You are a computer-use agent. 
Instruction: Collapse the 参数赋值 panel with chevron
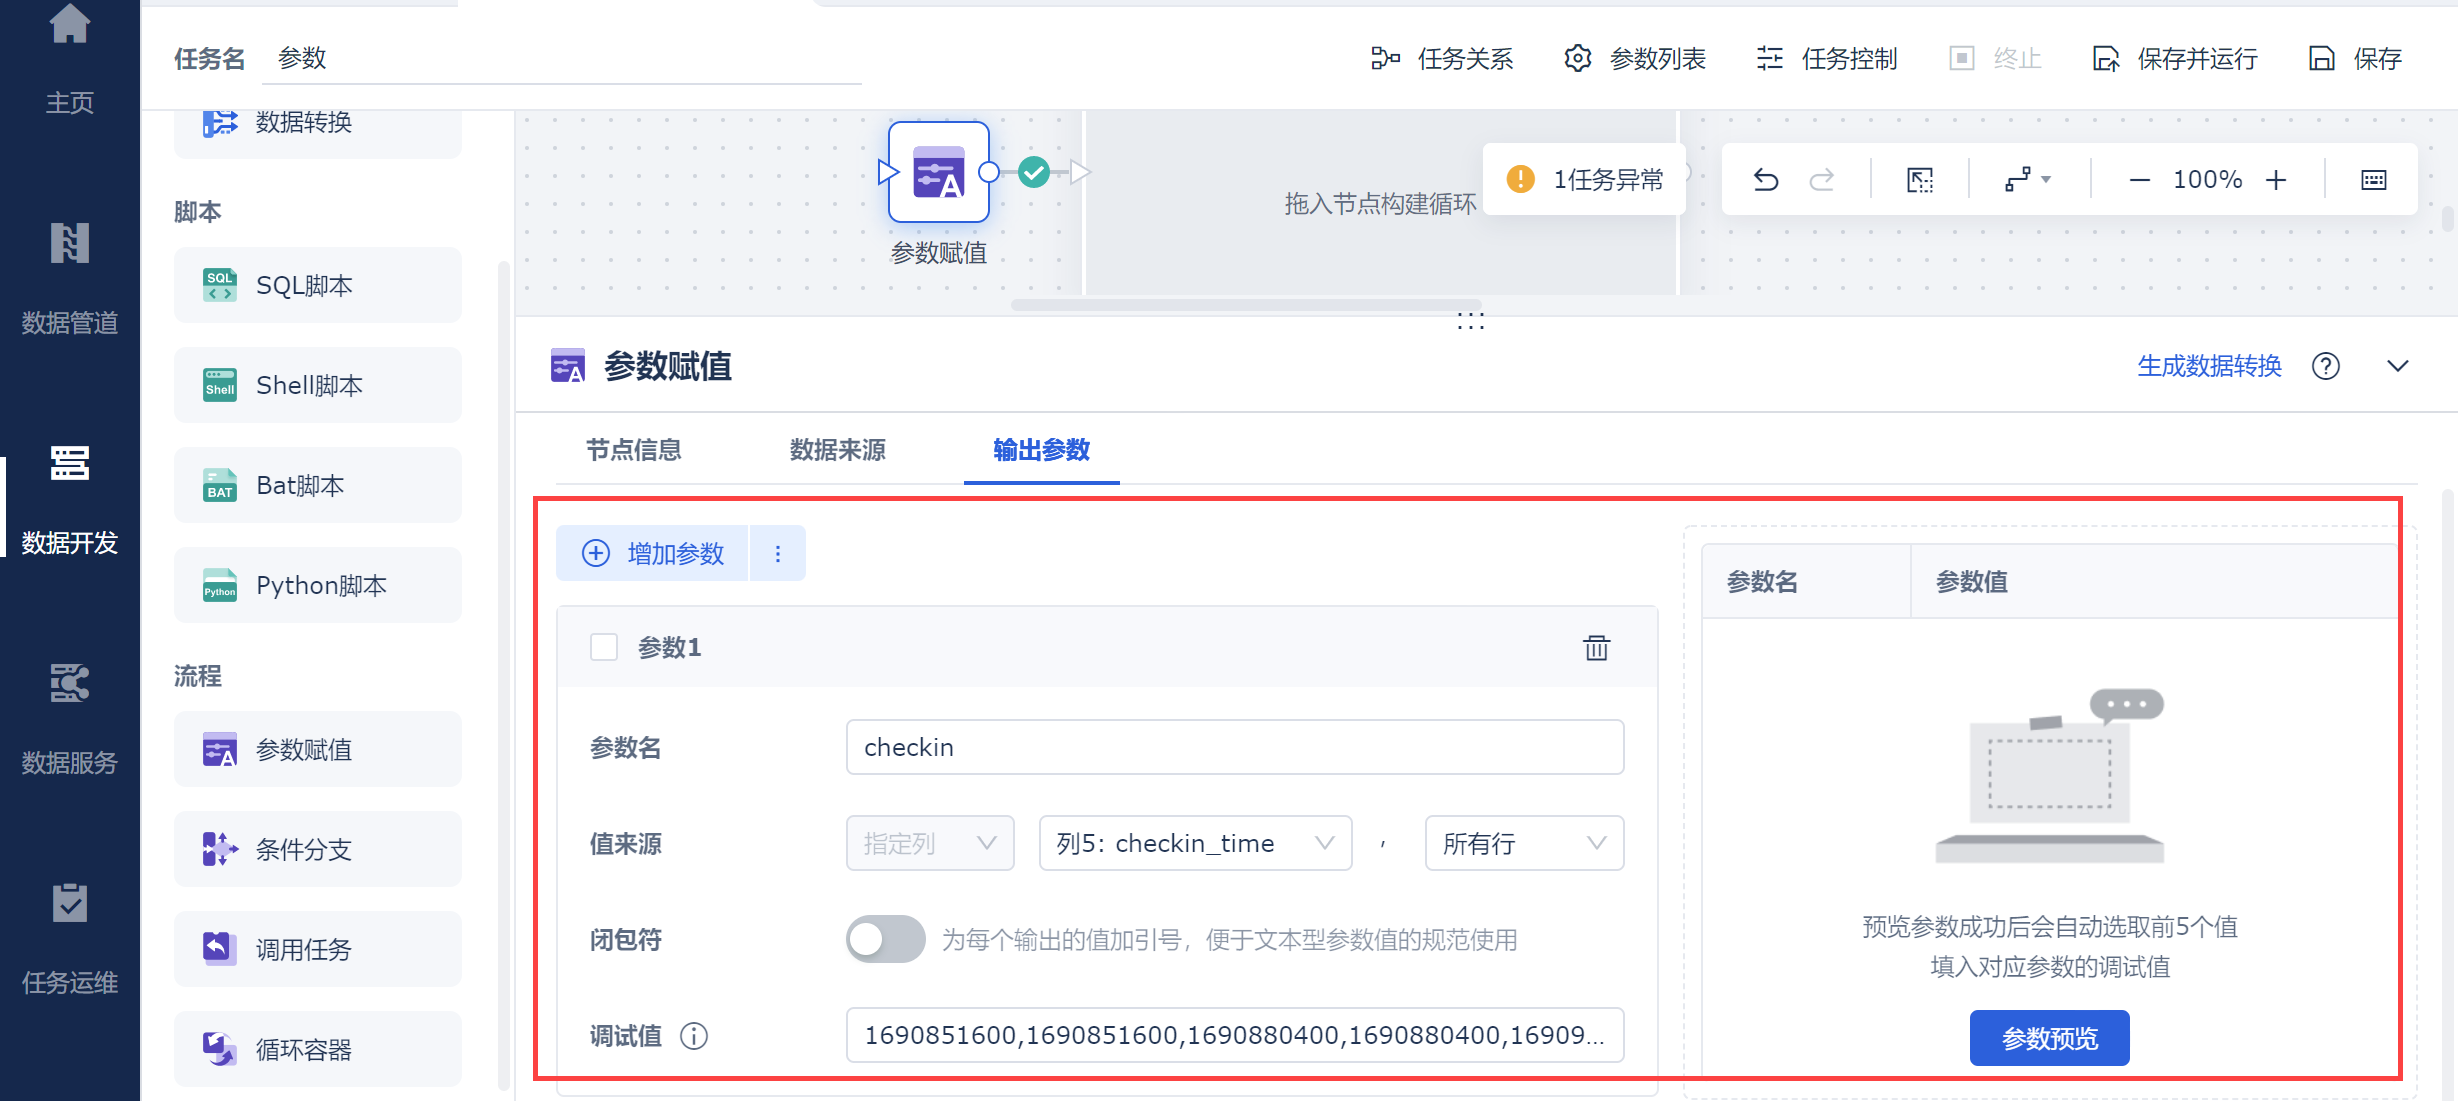click(2397, 366)
